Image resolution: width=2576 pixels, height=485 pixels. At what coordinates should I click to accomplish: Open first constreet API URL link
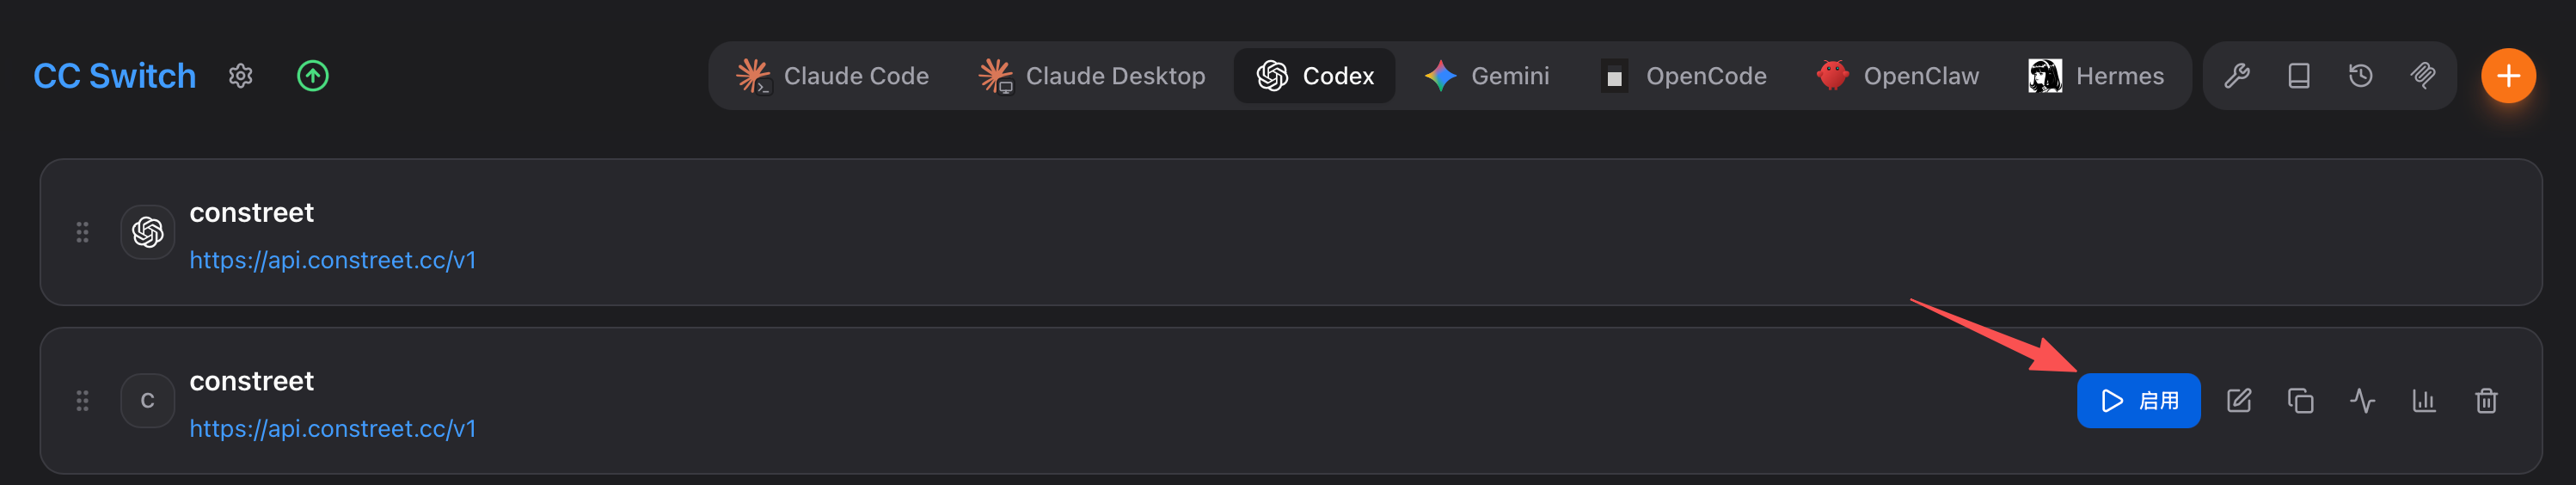click(333, 260)
